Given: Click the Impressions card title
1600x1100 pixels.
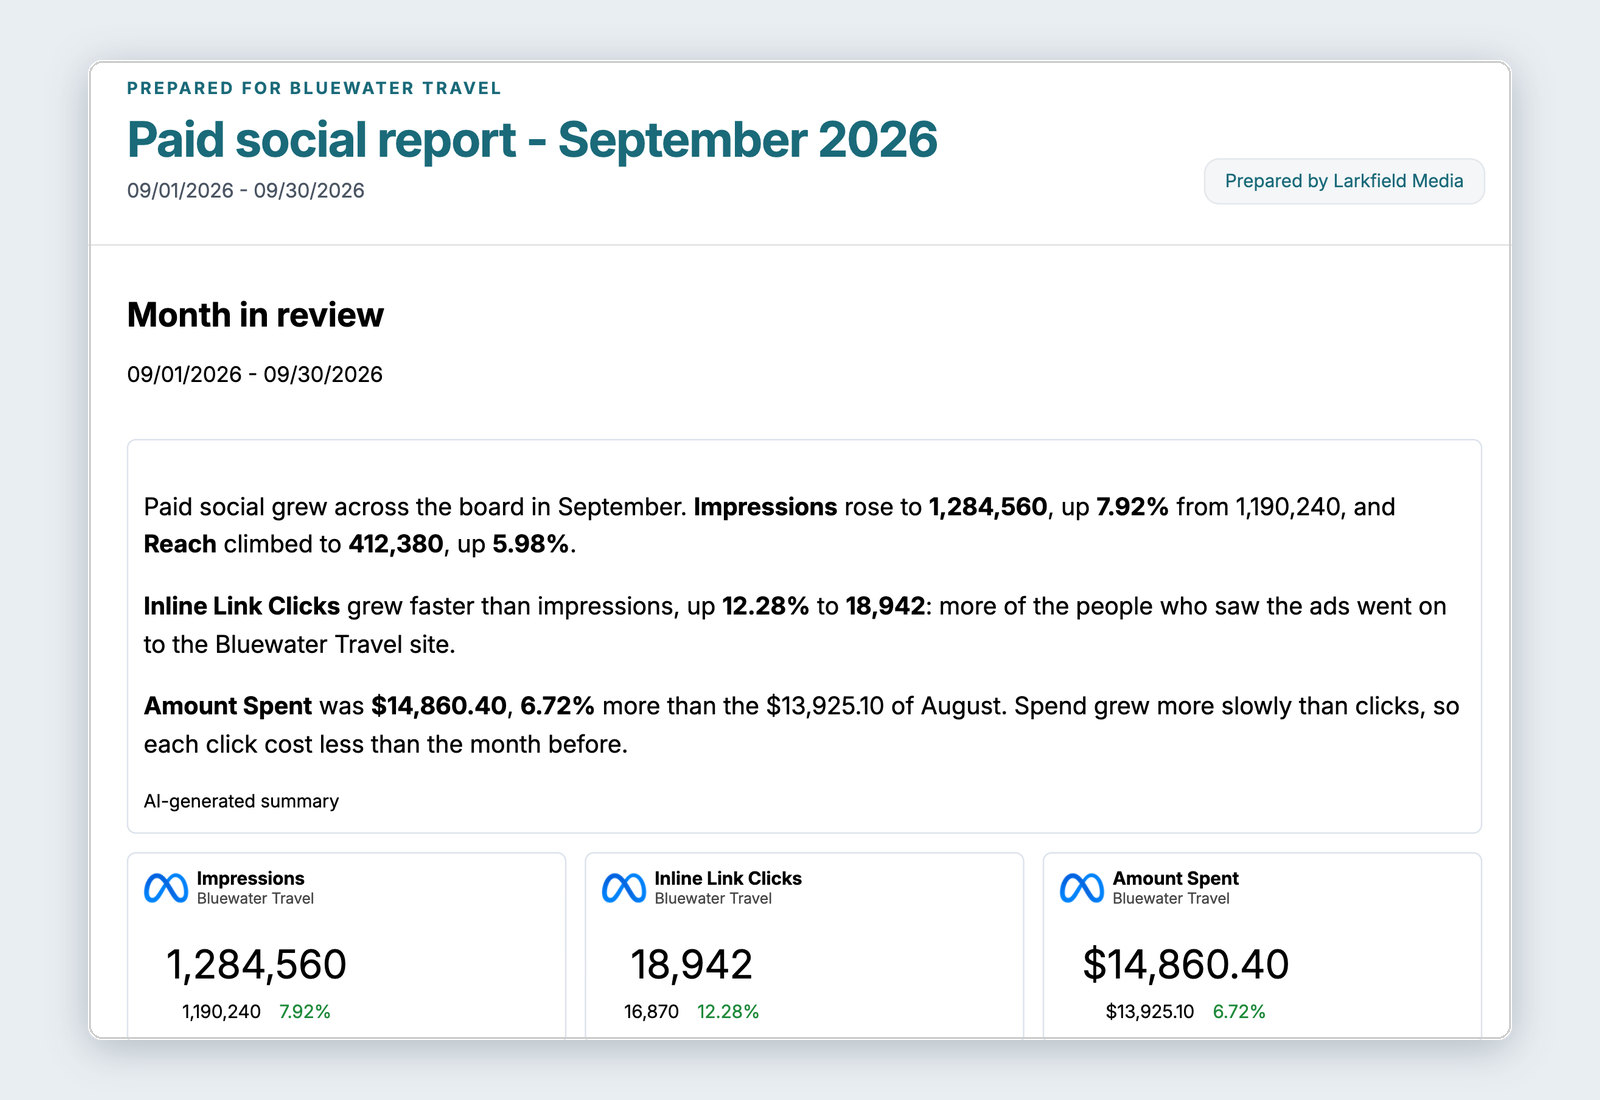Looking at the screenshot, I should (251, 878).
